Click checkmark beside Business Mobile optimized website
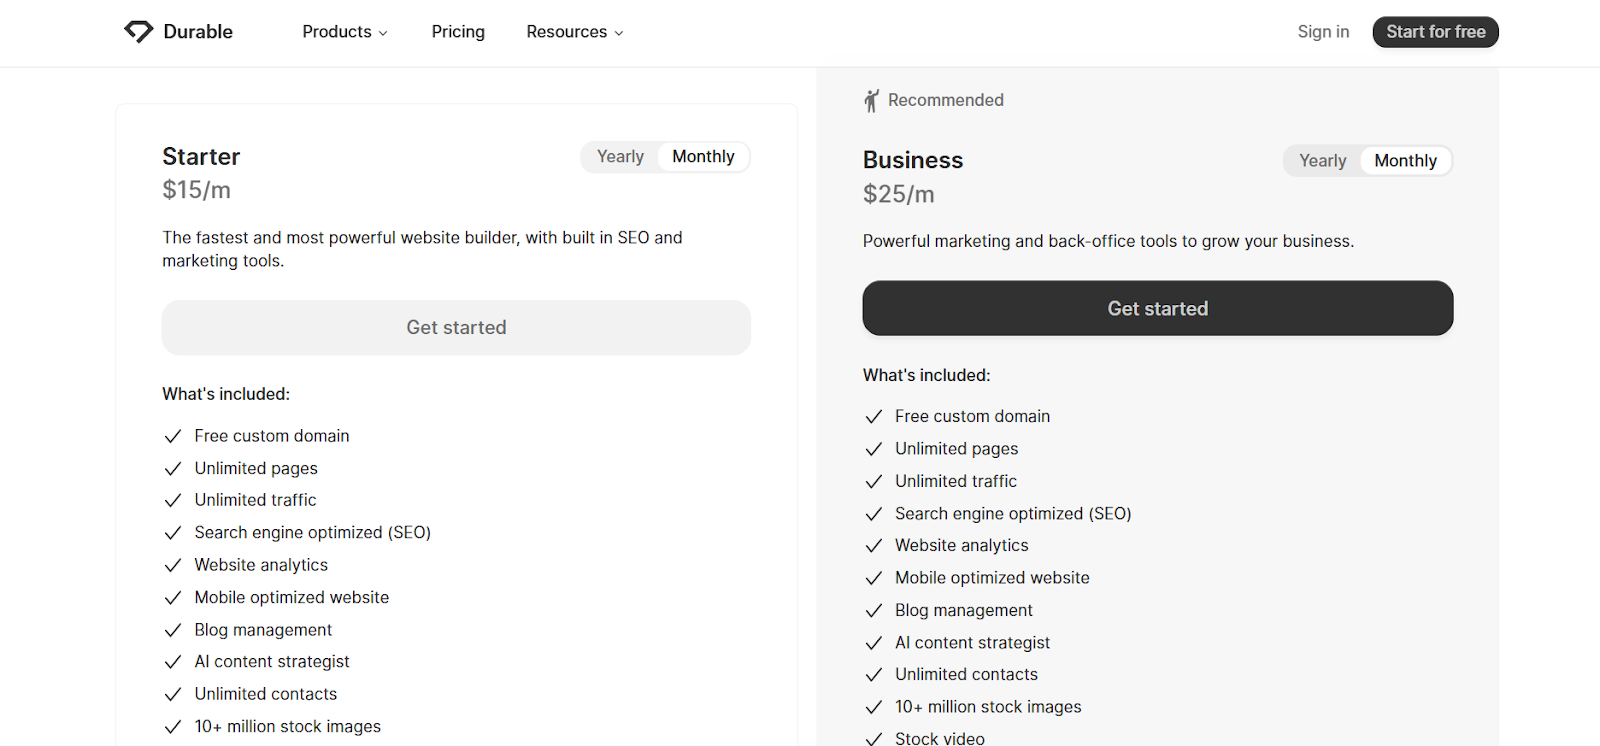Image resolution: width=1600 pixels, height=746 pixels. pyautogui.click(x=874, y=578)
